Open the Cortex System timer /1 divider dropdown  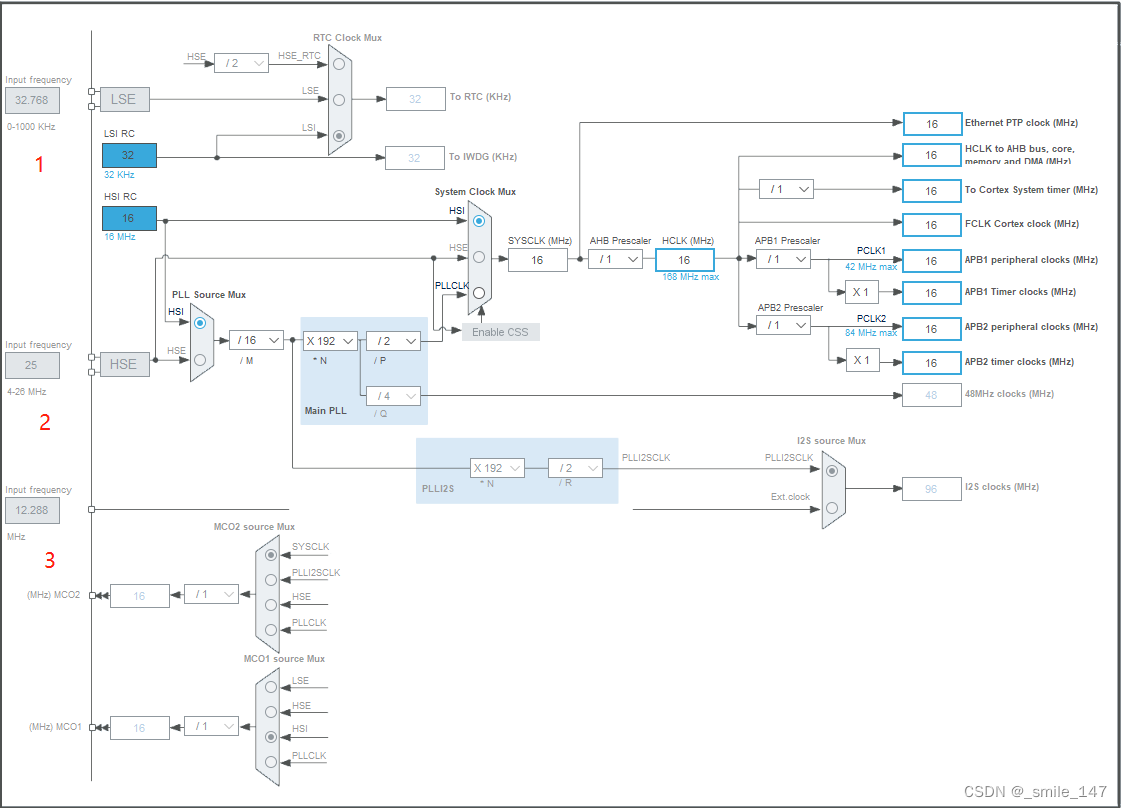tap(787, 188)
